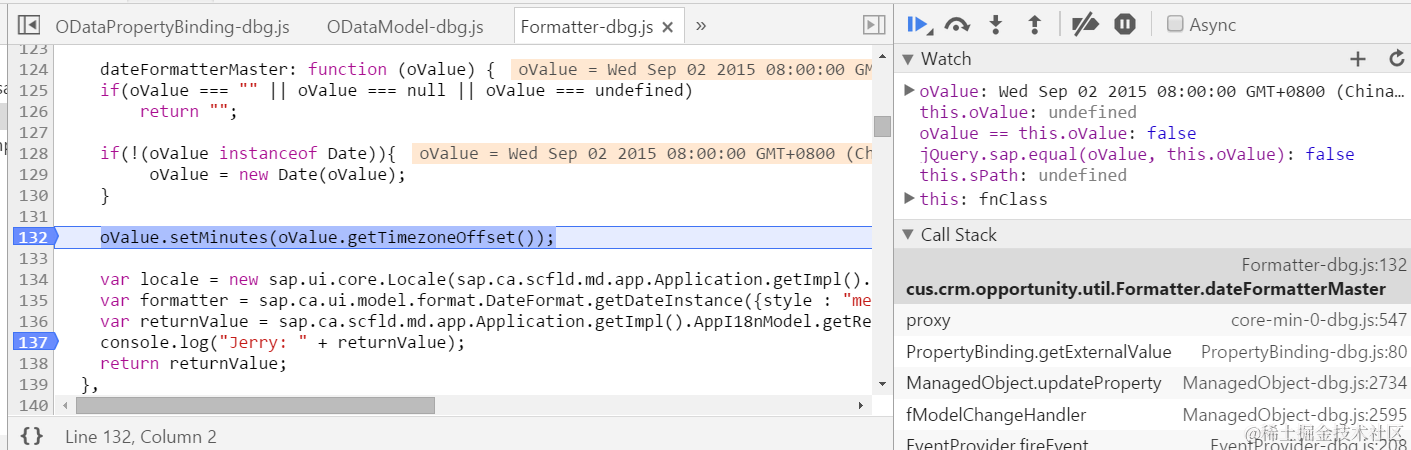The image size is (1411, 450).
Task: Refresh the watch expressions
Action: coord(1397,59)
